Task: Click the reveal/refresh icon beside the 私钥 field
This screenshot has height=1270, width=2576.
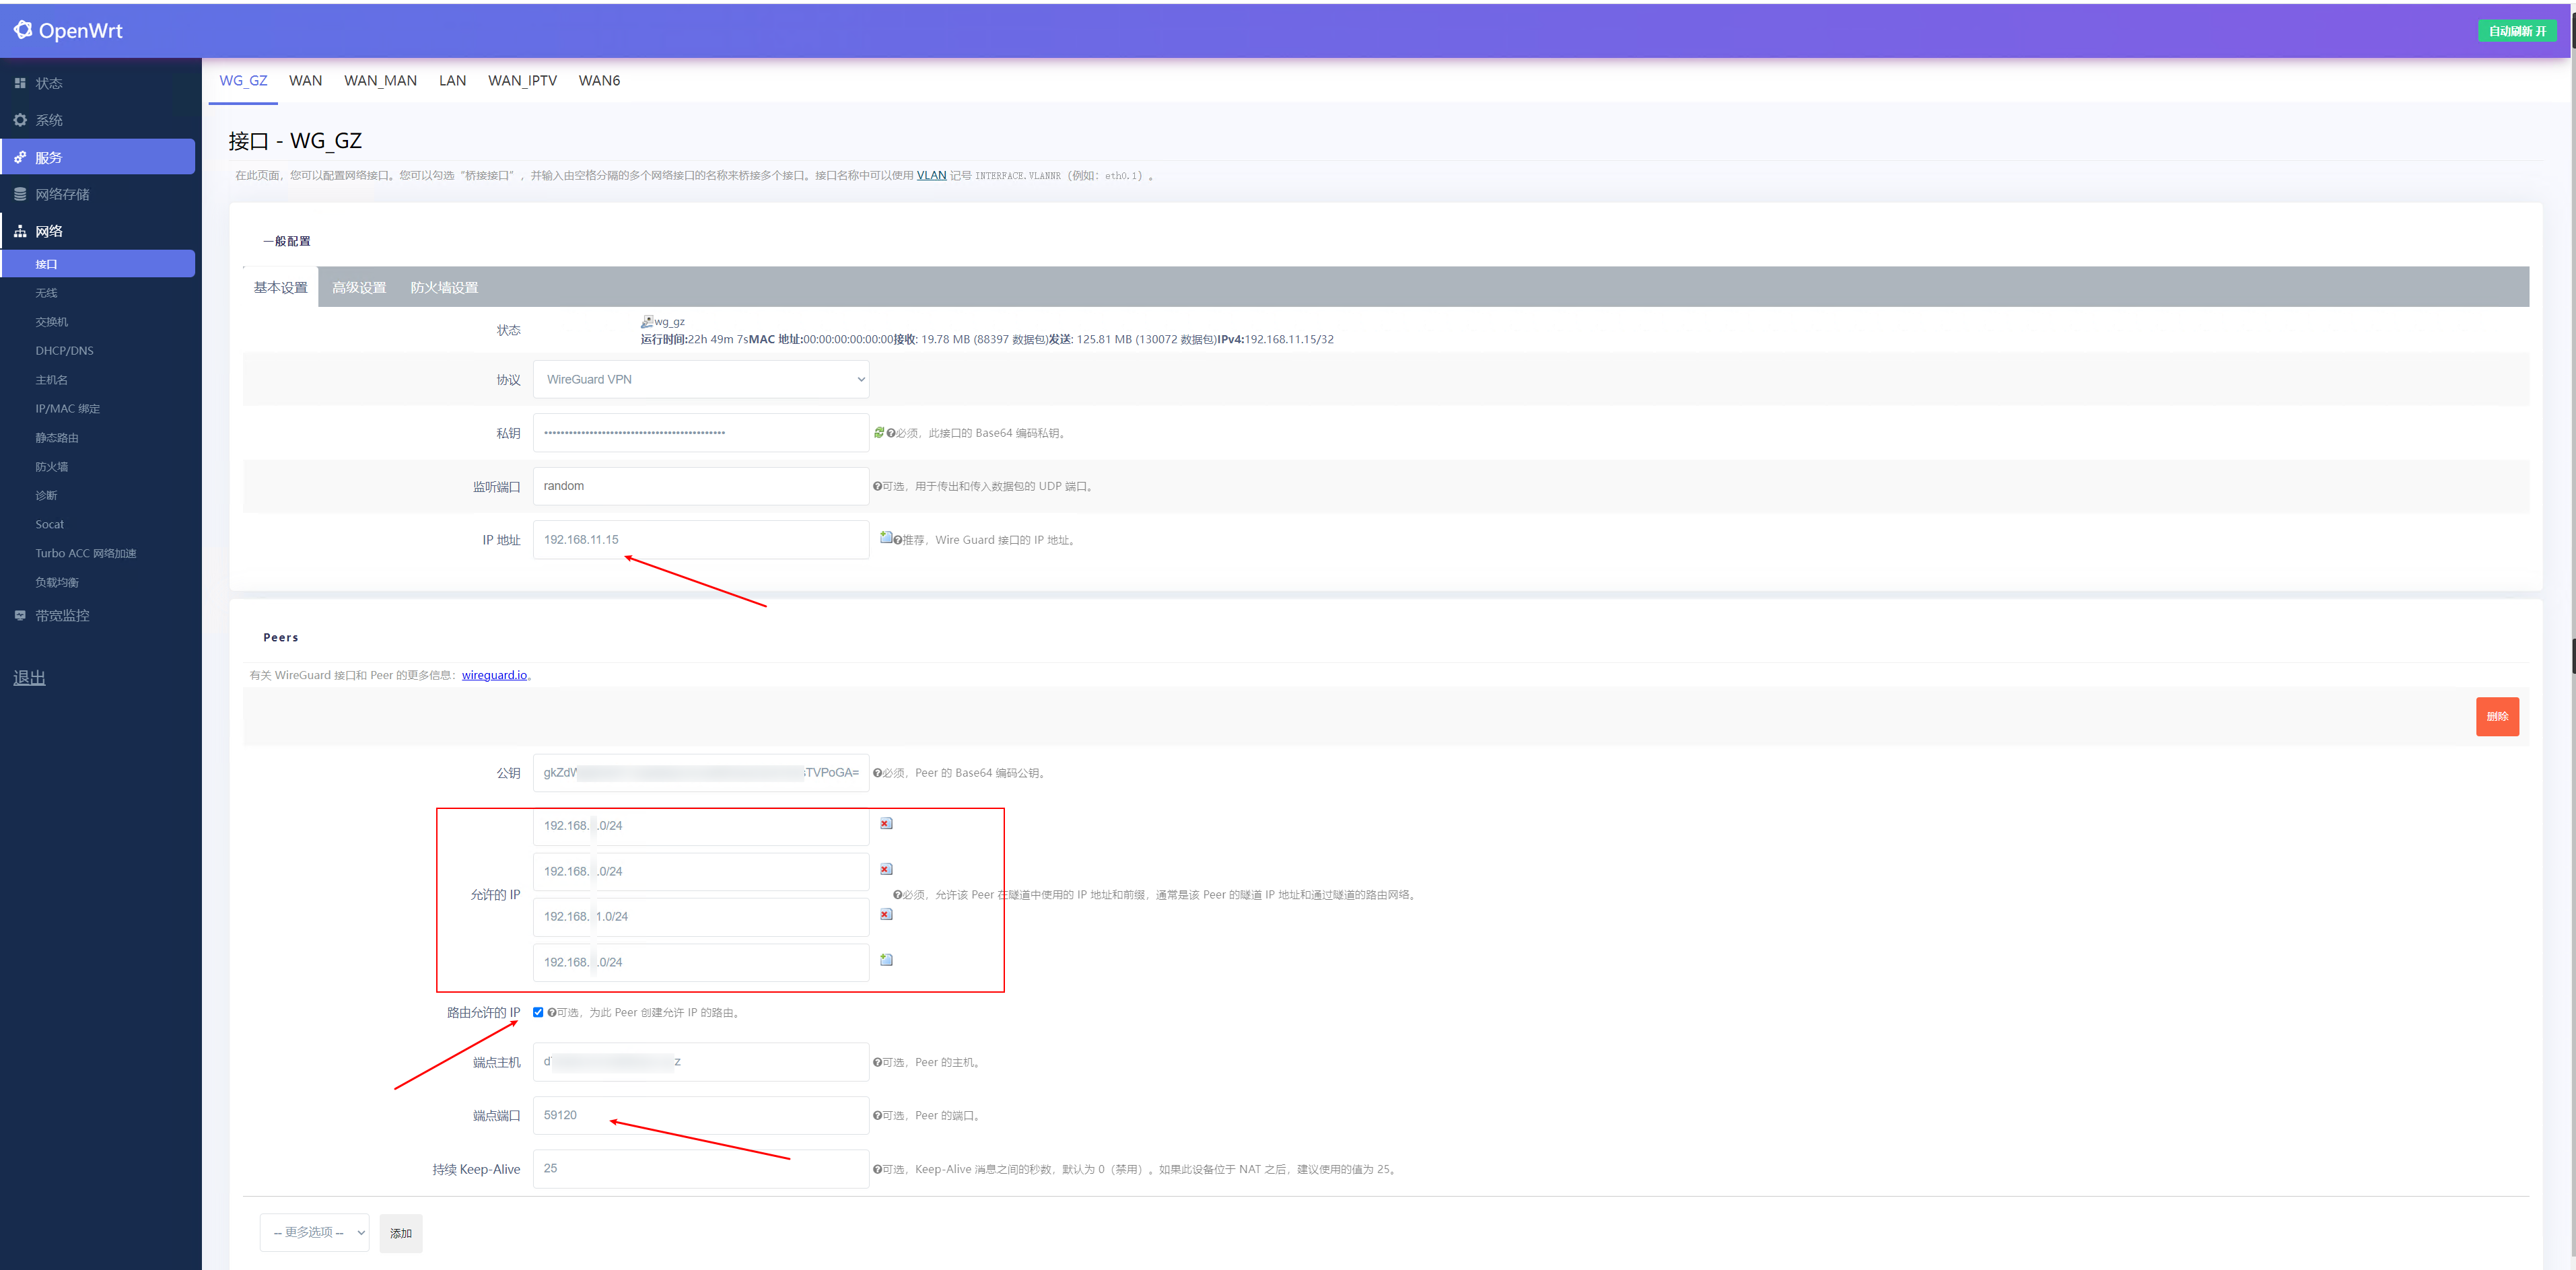Action: [878, 432]
